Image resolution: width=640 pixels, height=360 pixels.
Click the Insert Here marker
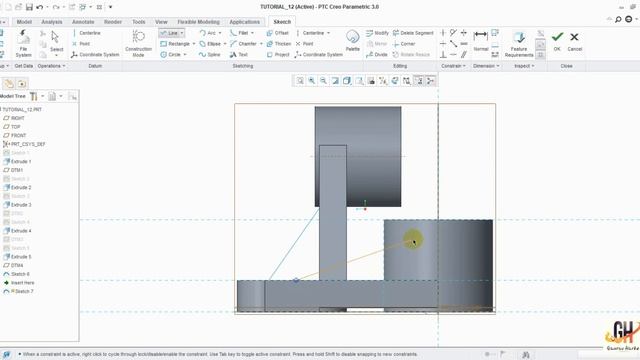pyautogui.click(x=19, y=283)
